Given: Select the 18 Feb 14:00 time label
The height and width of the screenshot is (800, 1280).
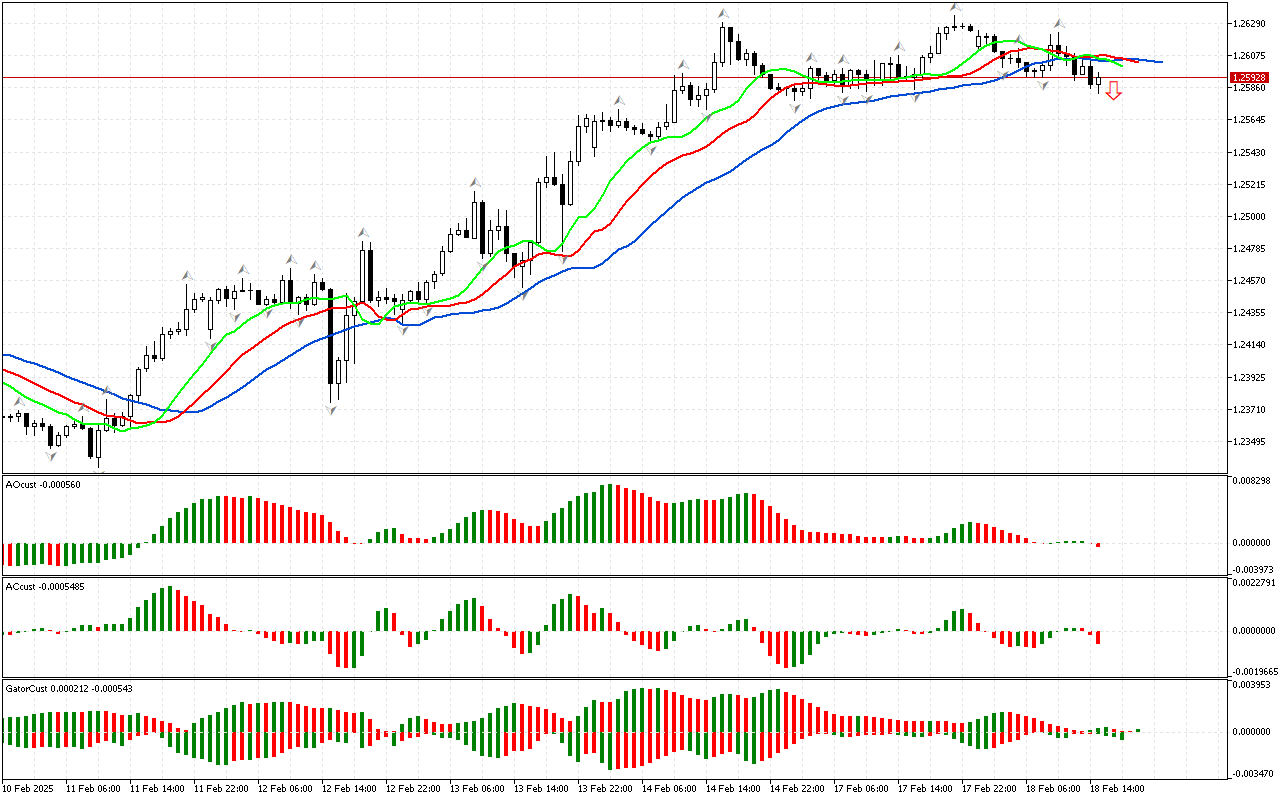Looking at the screenshot, I should 1117,788.
